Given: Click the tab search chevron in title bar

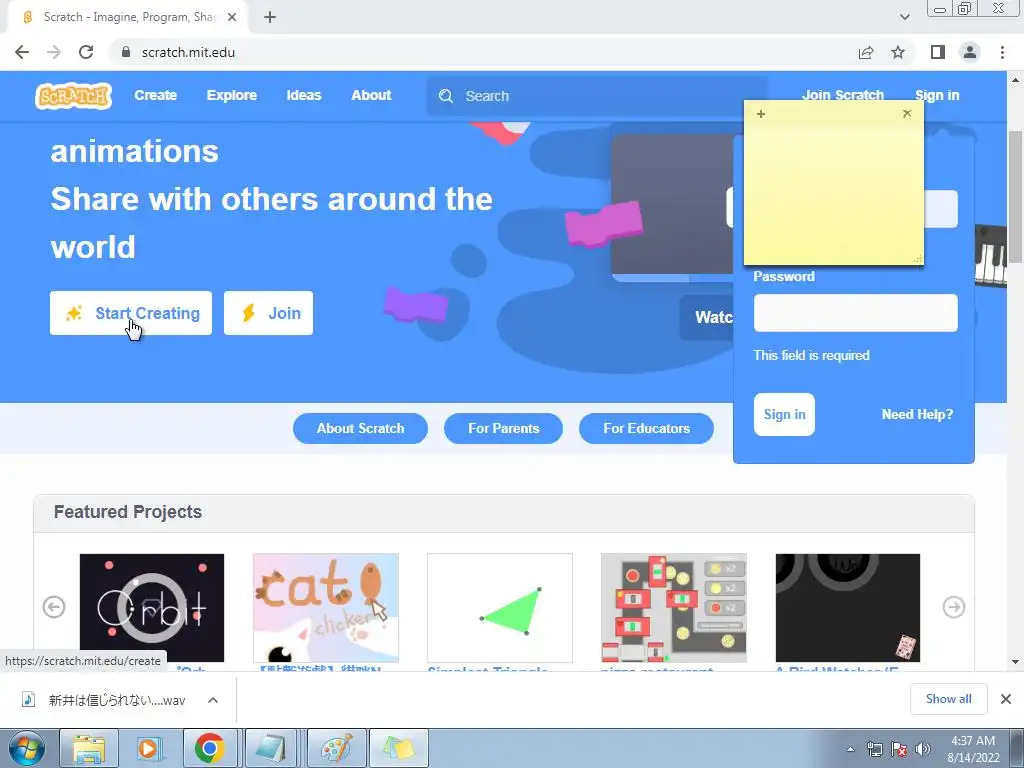Looking at the screenshot, I should tap(904, 17).
